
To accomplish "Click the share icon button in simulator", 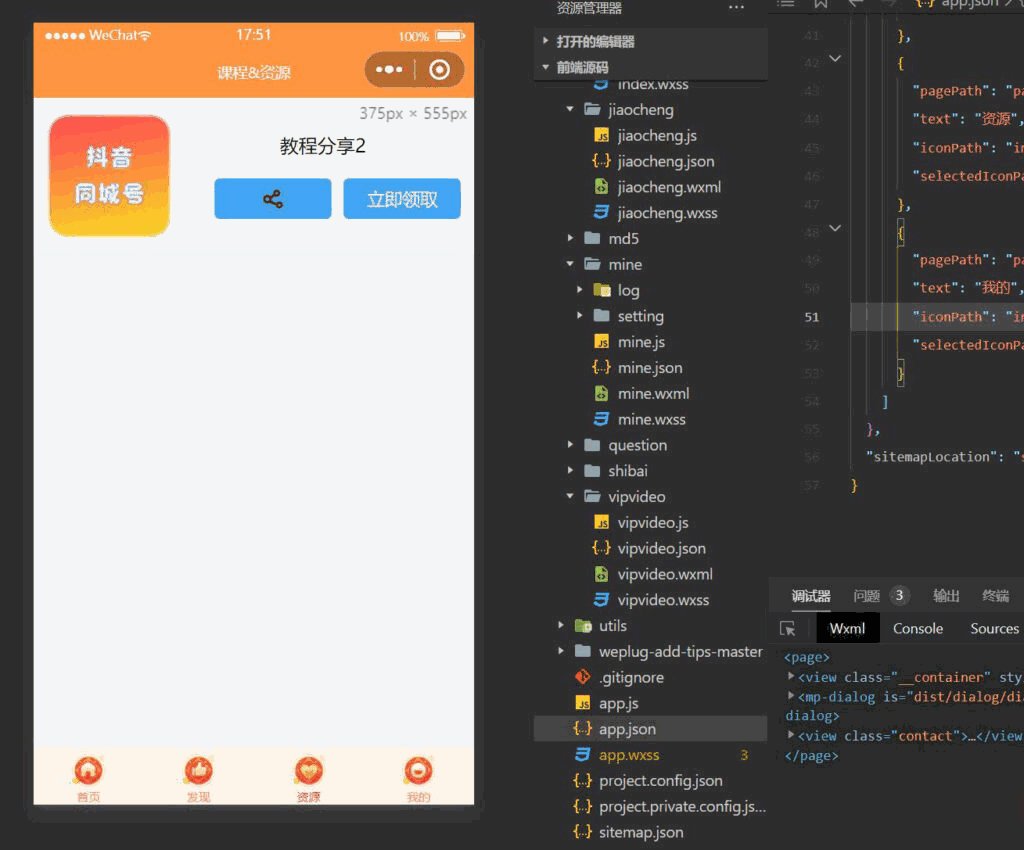I will pyautogui.click(x=272, y=199).
